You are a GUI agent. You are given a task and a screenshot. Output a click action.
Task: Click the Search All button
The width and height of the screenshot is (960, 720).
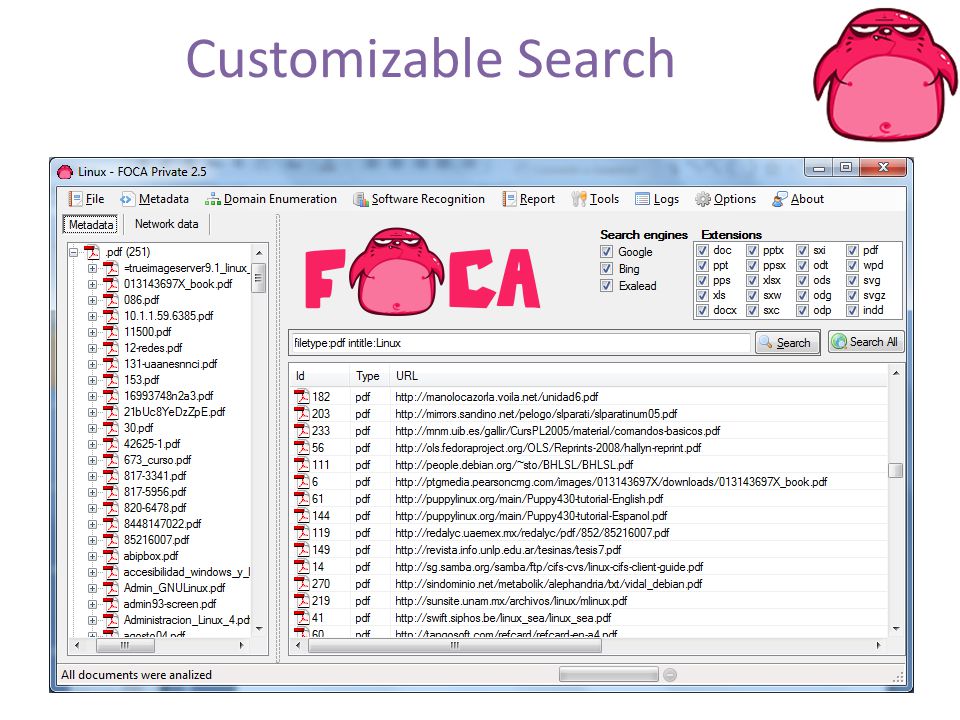(x=866, y=342)
